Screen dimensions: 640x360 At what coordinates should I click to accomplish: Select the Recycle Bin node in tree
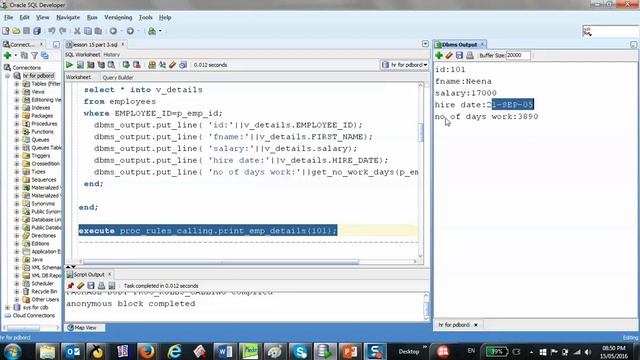tap(44, 291)
